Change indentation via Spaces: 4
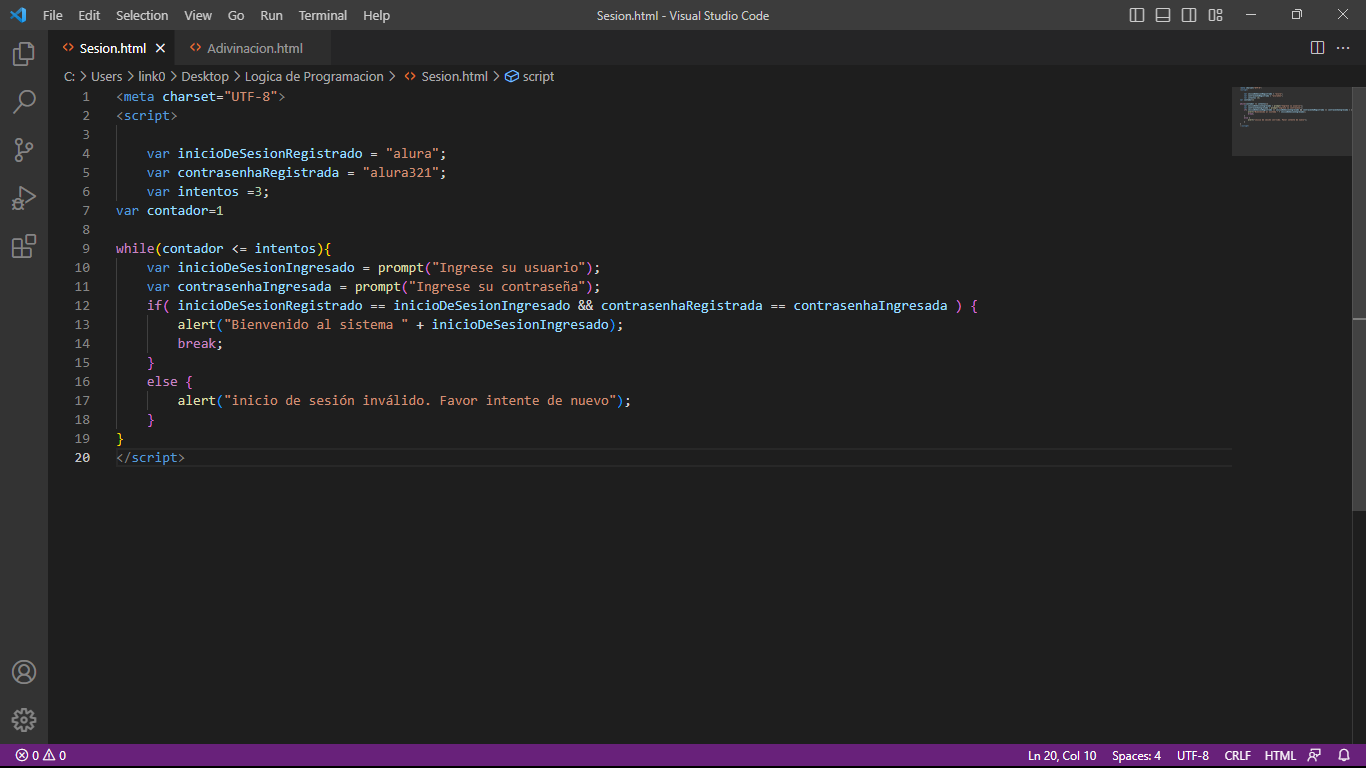Screen dimensions: 1366x768 point(1136,756)
